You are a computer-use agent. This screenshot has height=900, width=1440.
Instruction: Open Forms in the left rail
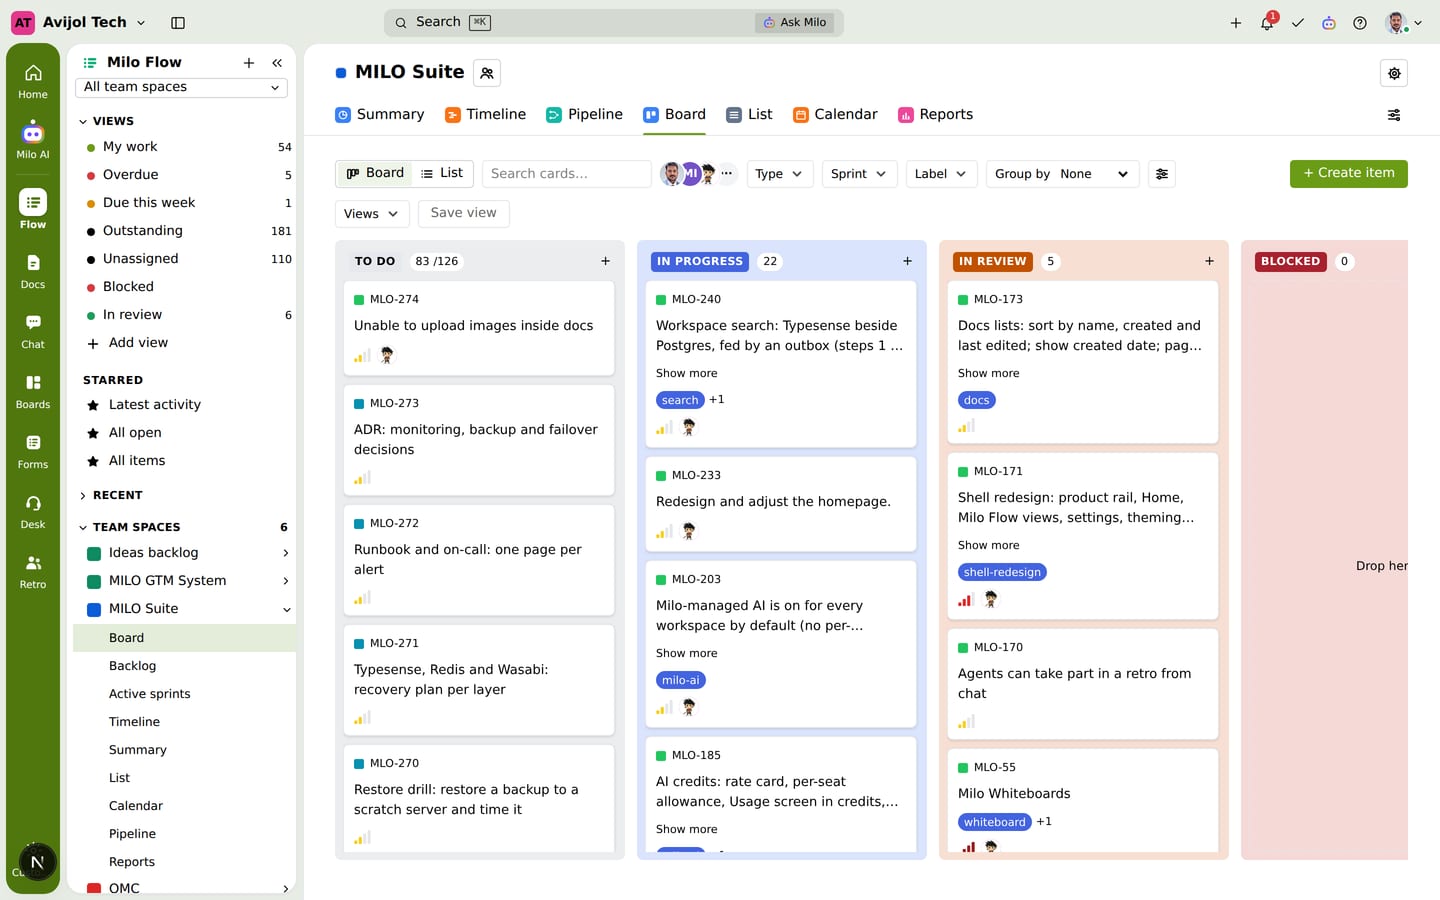[33, 451]
